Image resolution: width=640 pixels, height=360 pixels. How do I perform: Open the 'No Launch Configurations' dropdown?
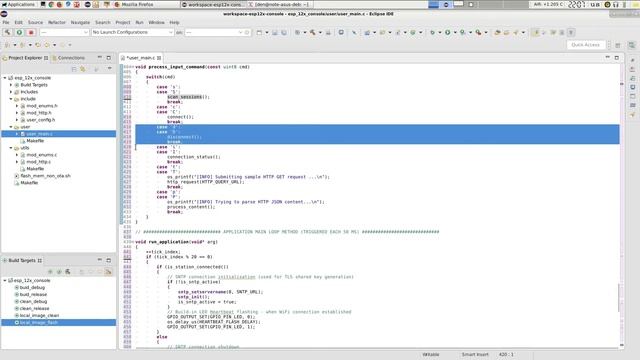(132, 32)
